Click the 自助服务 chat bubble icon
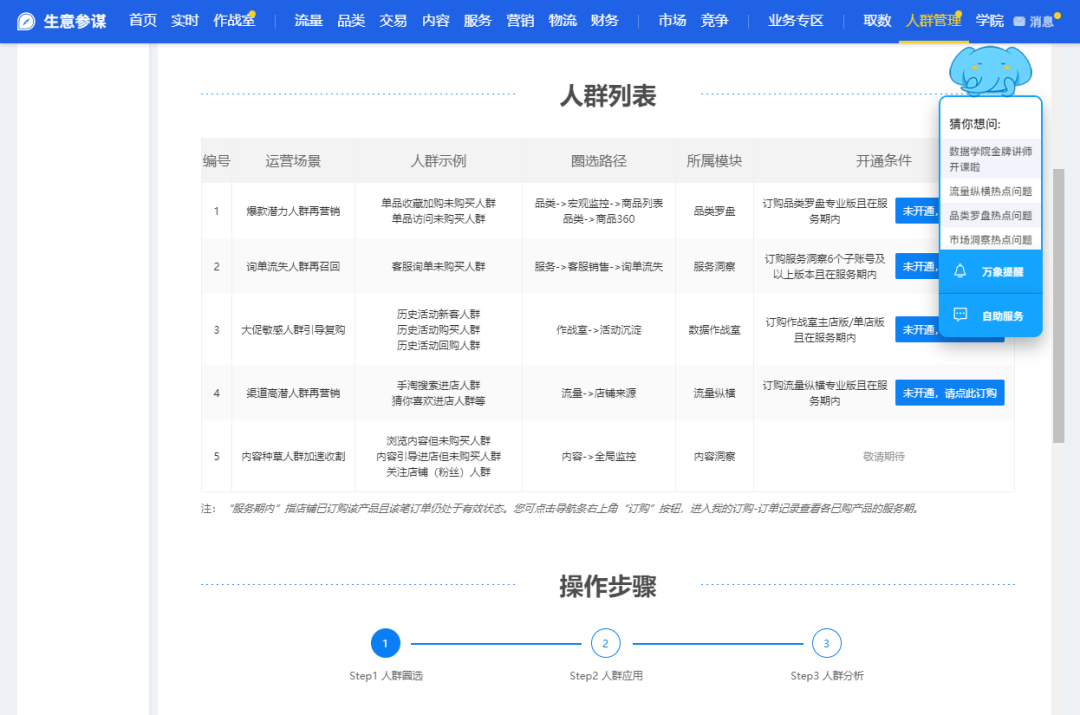 point(960,315)
